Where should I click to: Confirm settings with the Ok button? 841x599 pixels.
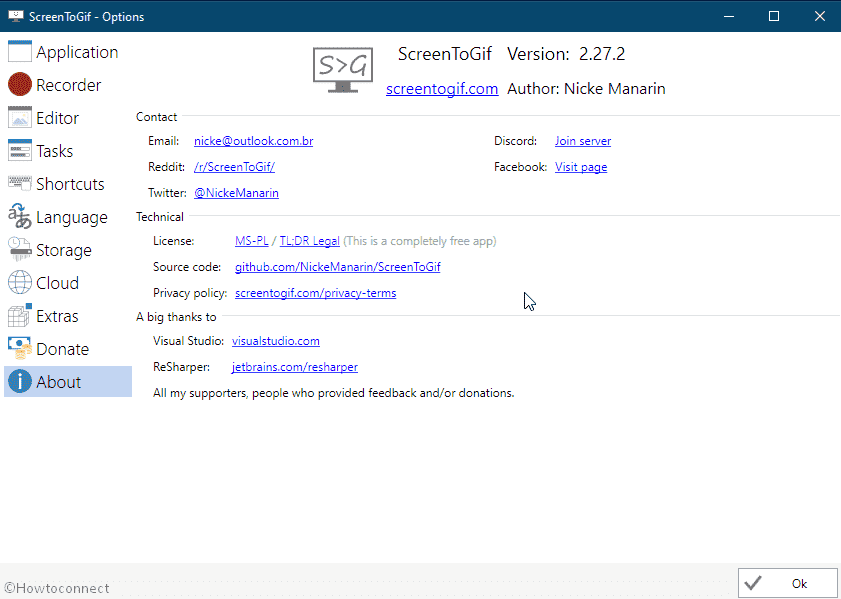click(x=788, y=583)
